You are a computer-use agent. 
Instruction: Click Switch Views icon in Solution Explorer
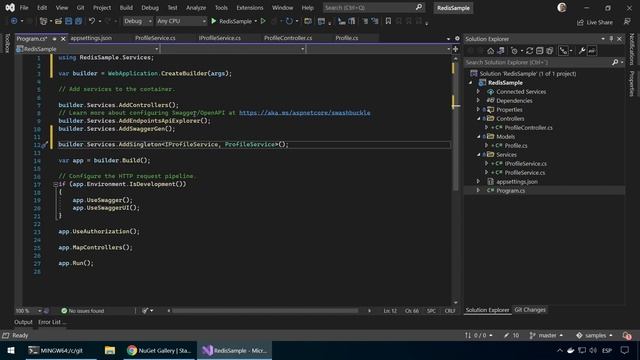[x=501, y=51]
